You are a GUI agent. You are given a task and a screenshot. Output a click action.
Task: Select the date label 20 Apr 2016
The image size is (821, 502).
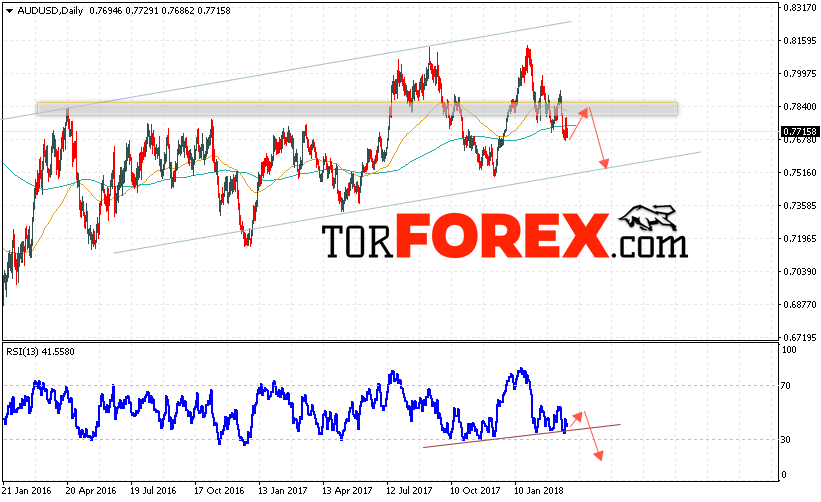(x=91, y=491)
